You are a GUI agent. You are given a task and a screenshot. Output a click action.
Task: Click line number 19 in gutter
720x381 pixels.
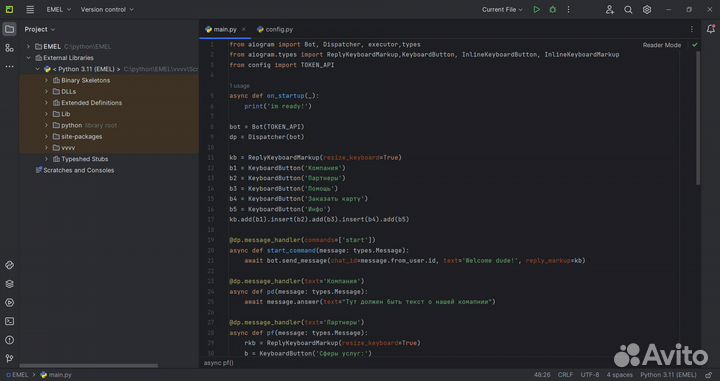[211, 240]
